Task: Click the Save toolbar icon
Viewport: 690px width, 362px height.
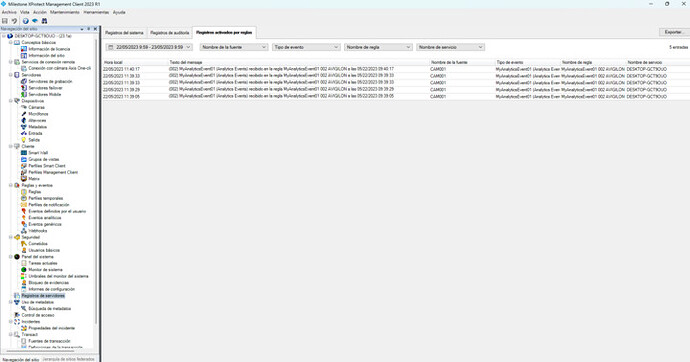Action: (x=5, y=21)
